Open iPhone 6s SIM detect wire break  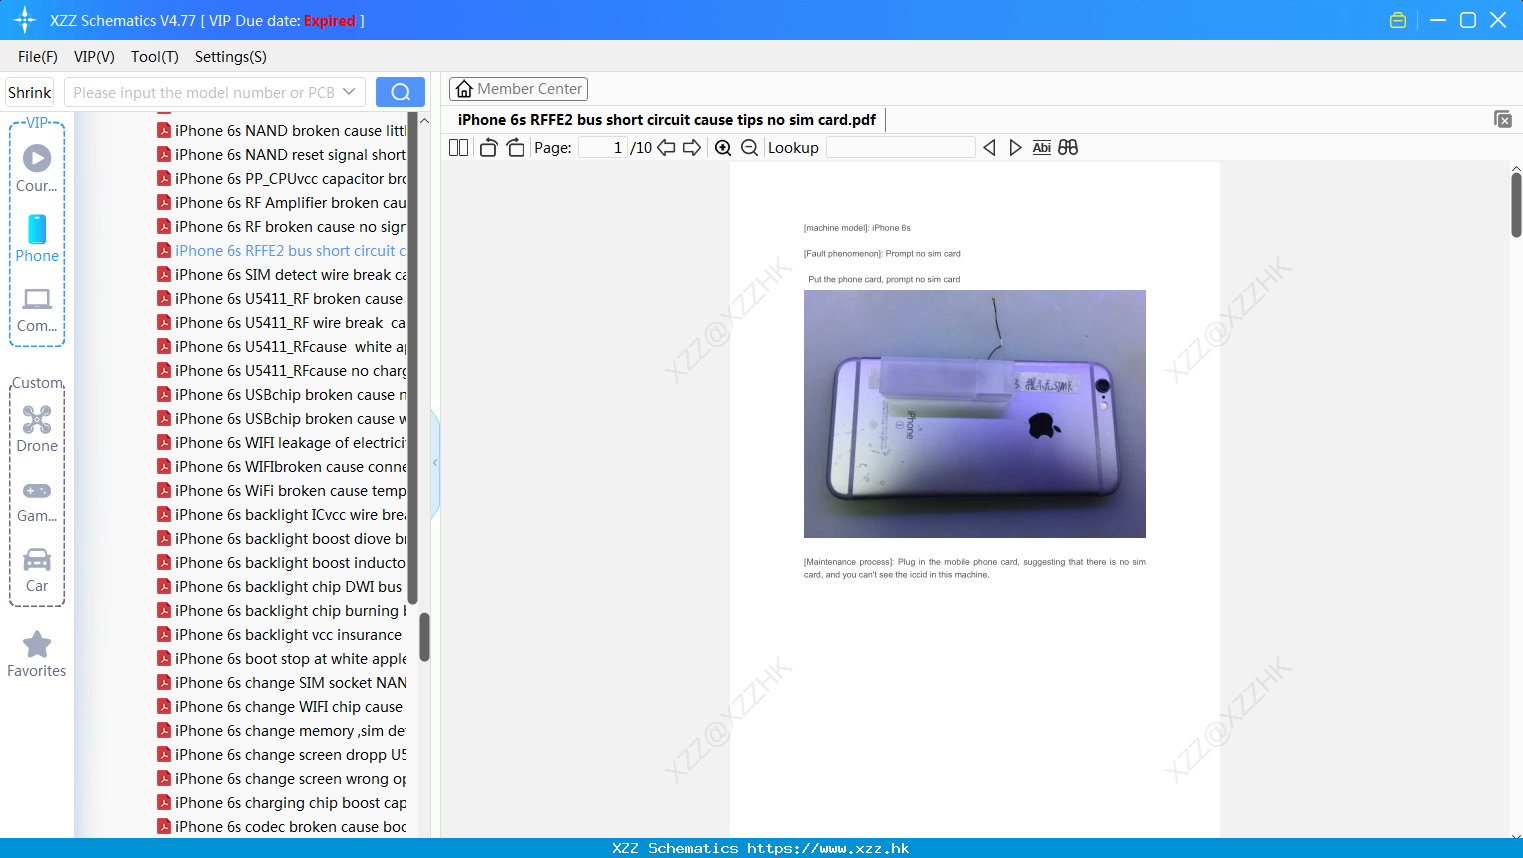click(282, 275)
